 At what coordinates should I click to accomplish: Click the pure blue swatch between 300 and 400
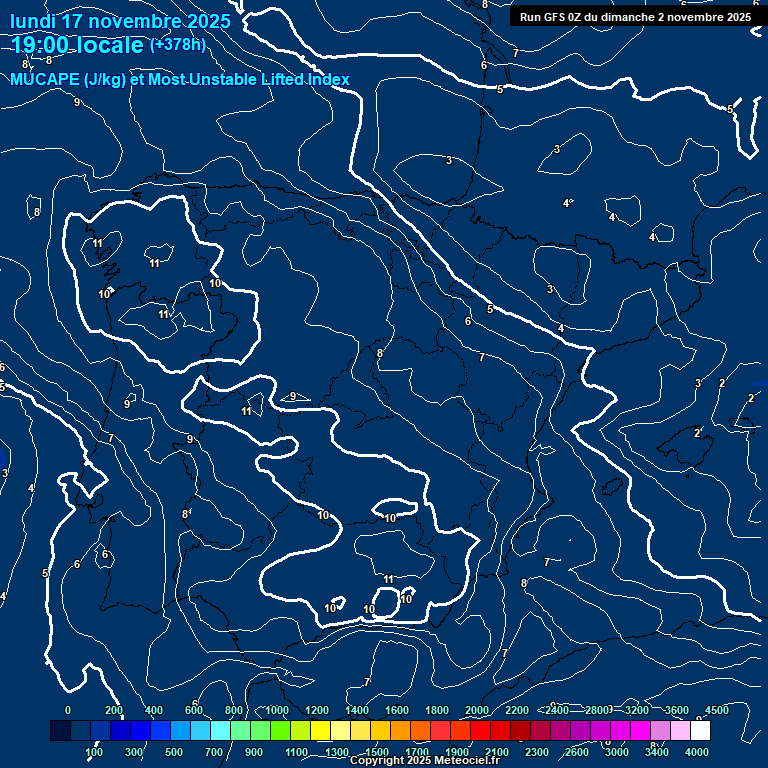click(x=141, y=730)
